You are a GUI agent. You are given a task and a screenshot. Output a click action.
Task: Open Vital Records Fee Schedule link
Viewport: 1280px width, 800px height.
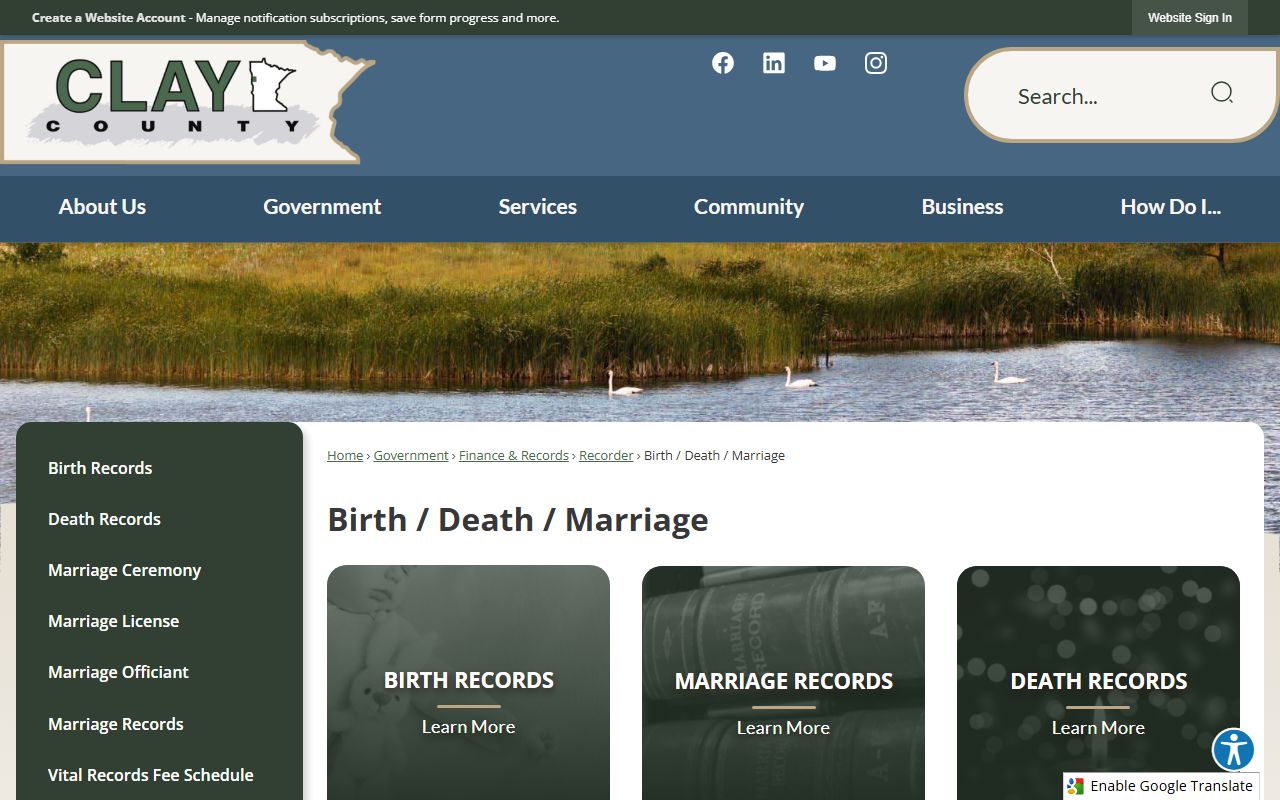click(x=151, y=775)
